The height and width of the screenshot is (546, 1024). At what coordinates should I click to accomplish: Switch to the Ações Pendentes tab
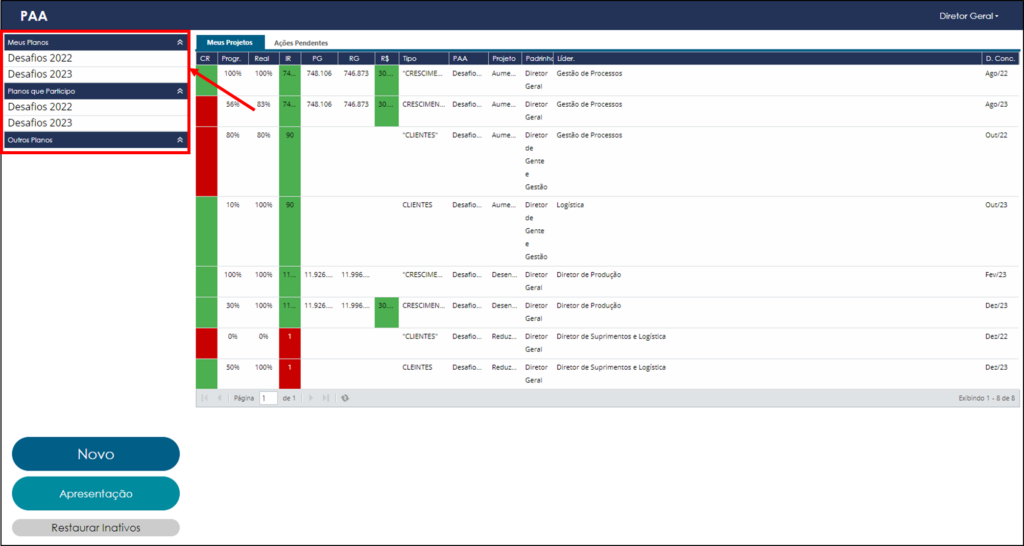click(x=301, y=43)
